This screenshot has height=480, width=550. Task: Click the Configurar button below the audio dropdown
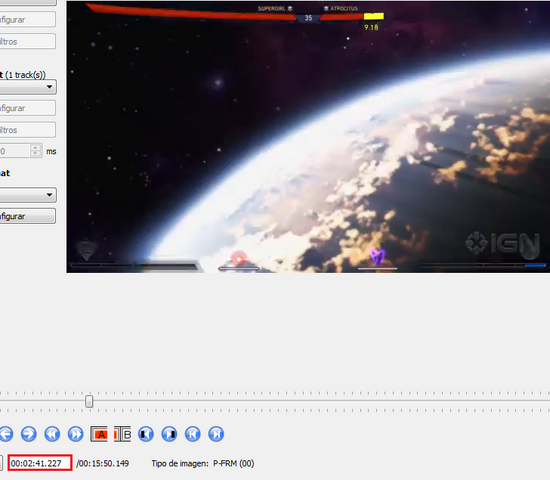pos(27,108)
